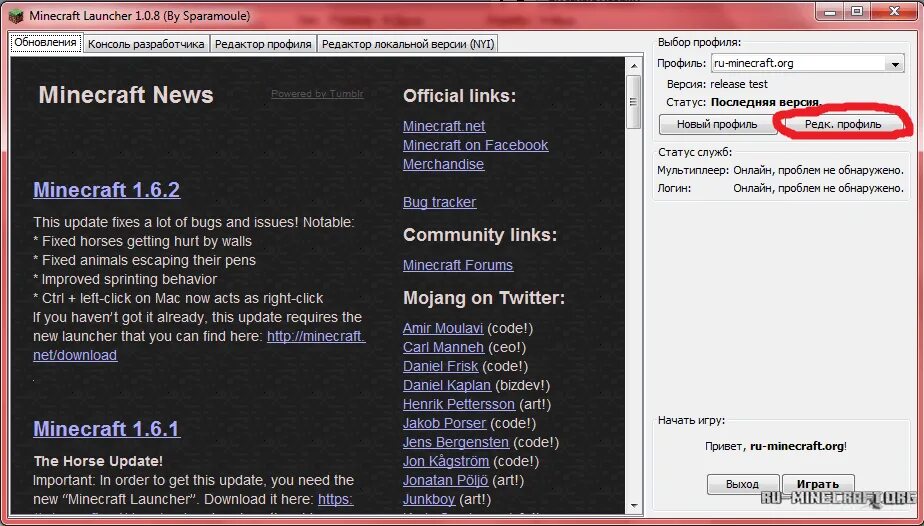The height and width of the screenshot is (526, 924).
Task: Open Daniel Frisk's Twitter link
Action: (440, 366)
